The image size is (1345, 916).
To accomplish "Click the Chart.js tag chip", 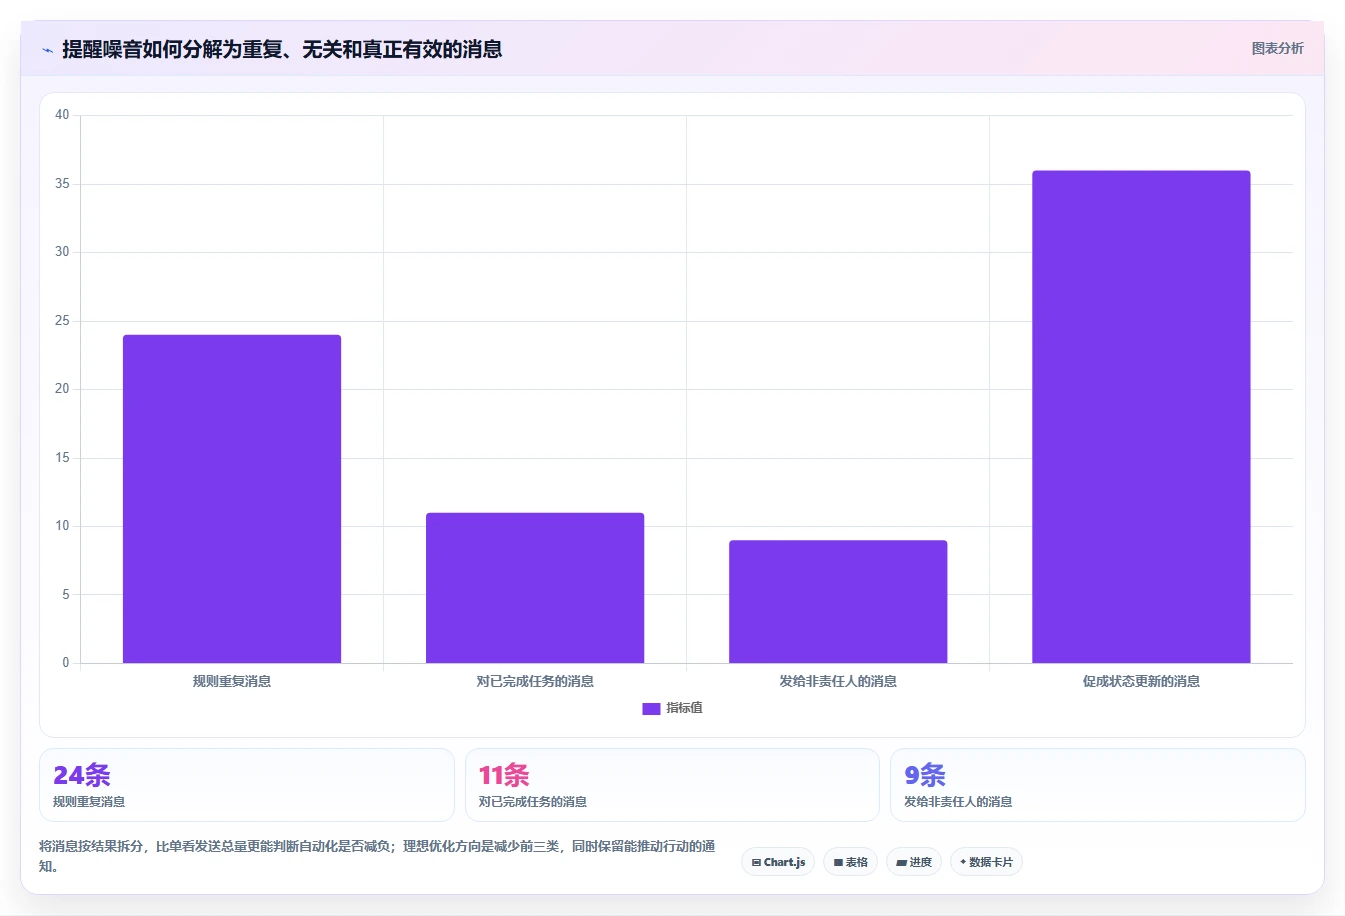I will pyautogui.click(x=778, y=862).
